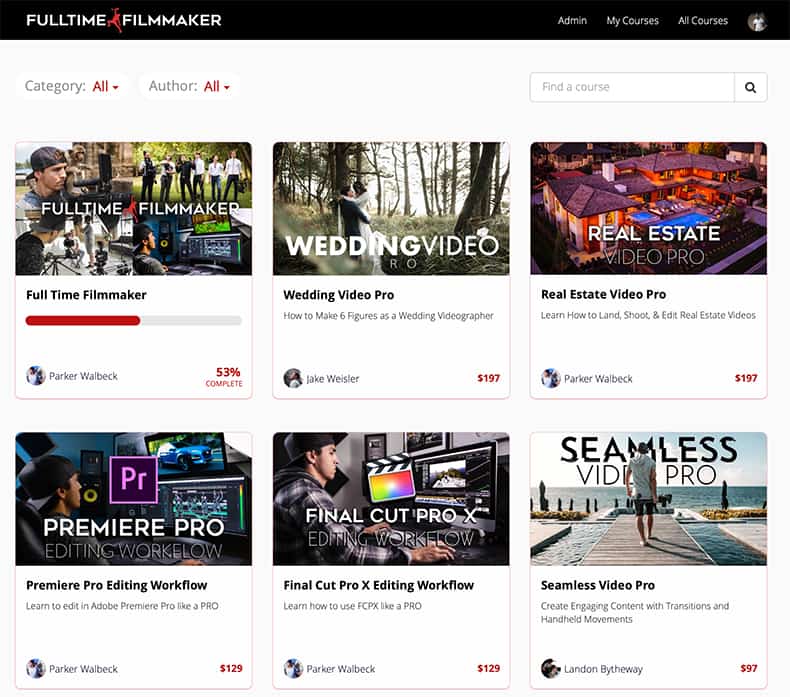This screenshot has width=790, height=697.
Task: Open the Full Time Filmmaker course thumbnail
Action: 134,209
